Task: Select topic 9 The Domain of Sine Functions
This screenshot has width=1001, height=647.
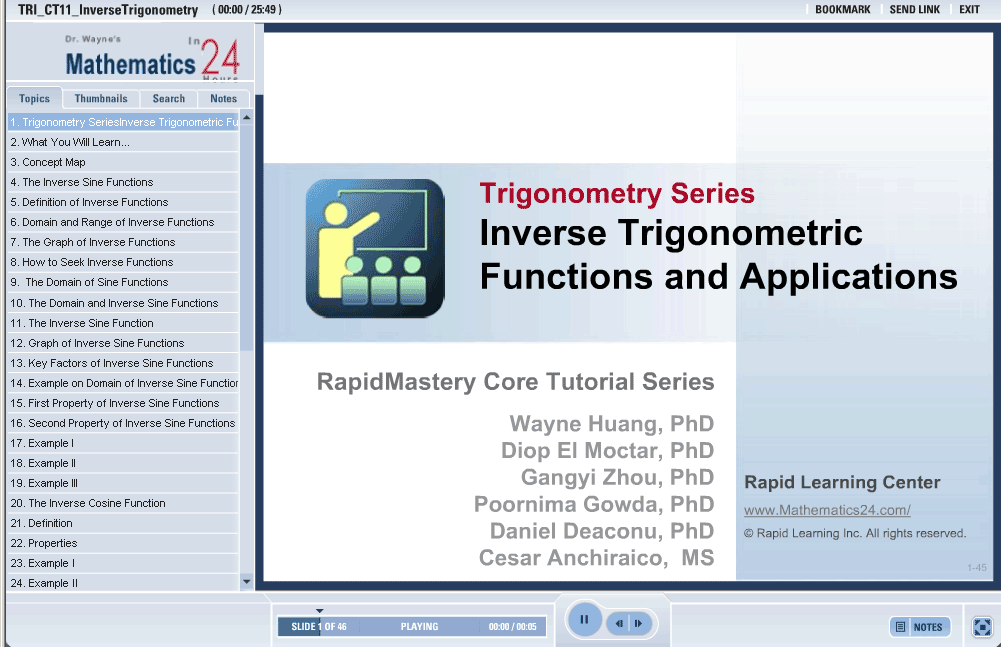Action: point(123,282)
